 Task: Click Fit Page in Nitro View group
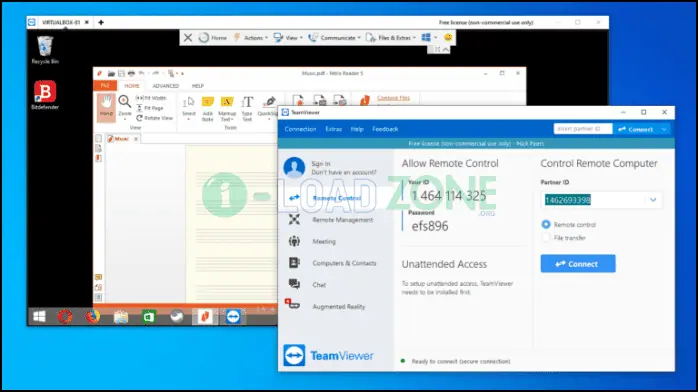tap(150, 108)
